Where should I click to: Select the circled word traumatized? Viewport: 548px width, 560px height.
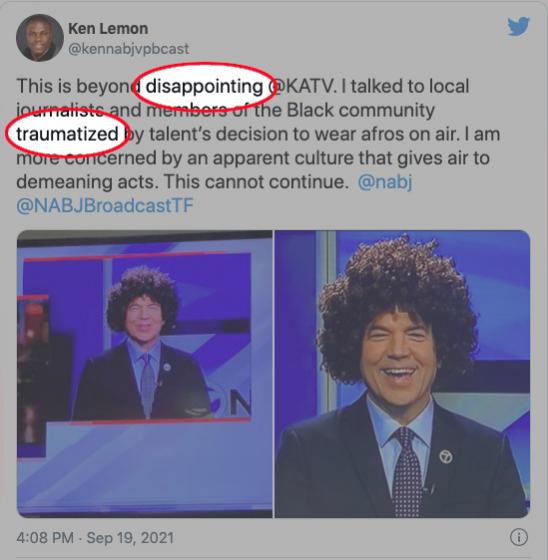pos(67,134)
